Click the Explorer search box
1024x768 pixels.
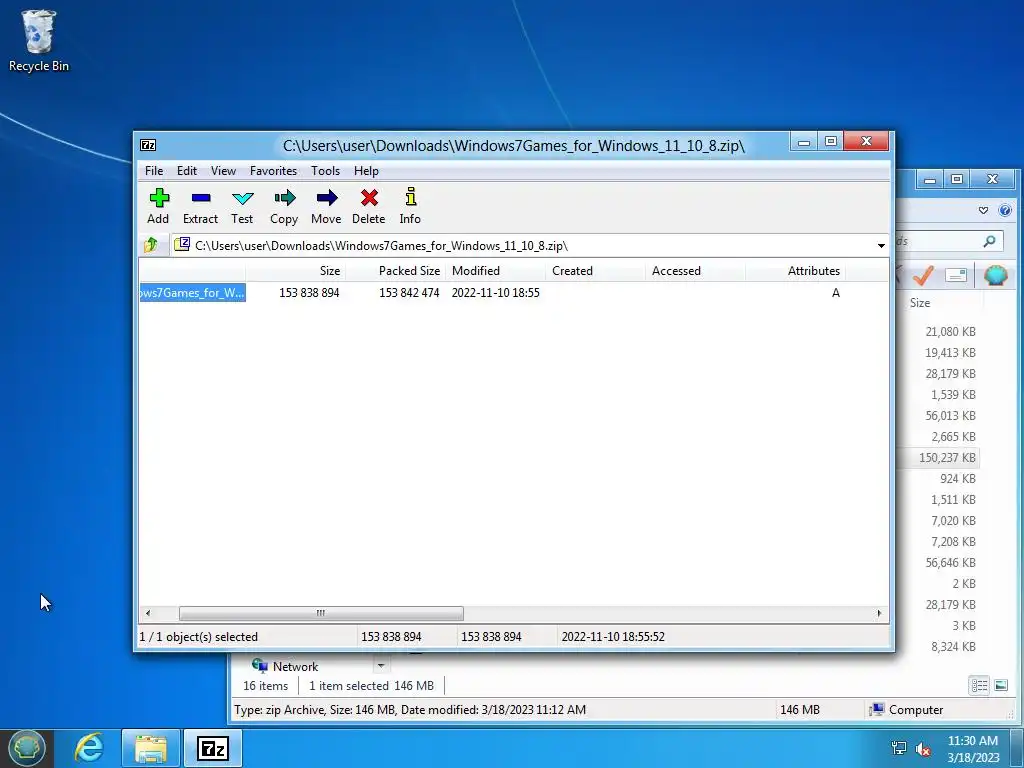click(x=948, y=241)
